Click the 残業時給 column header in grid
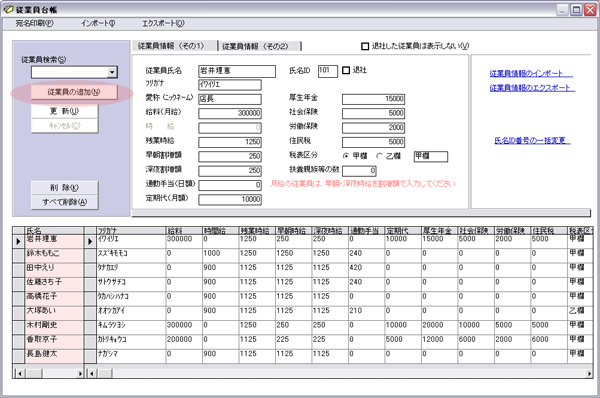Screen dimensions: 600x398 pos(257,230)
